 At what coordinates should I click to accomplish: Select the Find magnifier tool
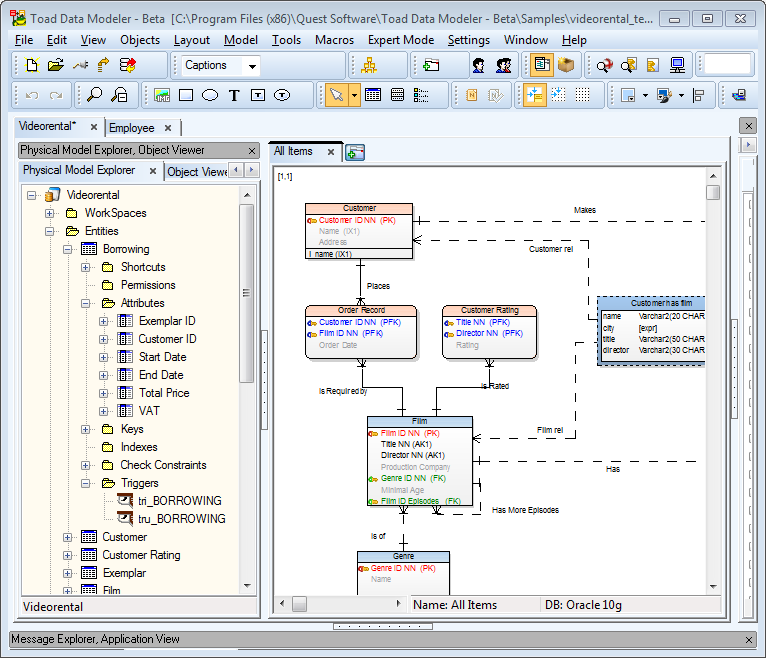click(95, 95)
